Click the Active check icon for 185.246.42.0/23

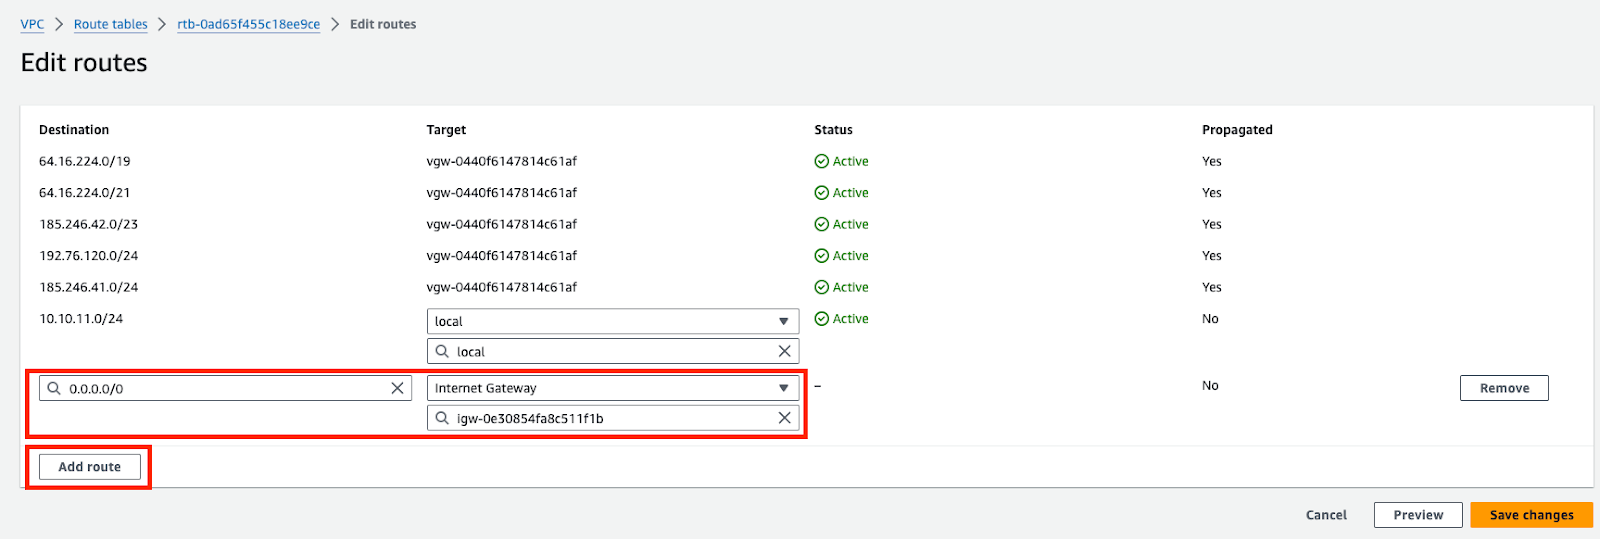pos(821,224)
